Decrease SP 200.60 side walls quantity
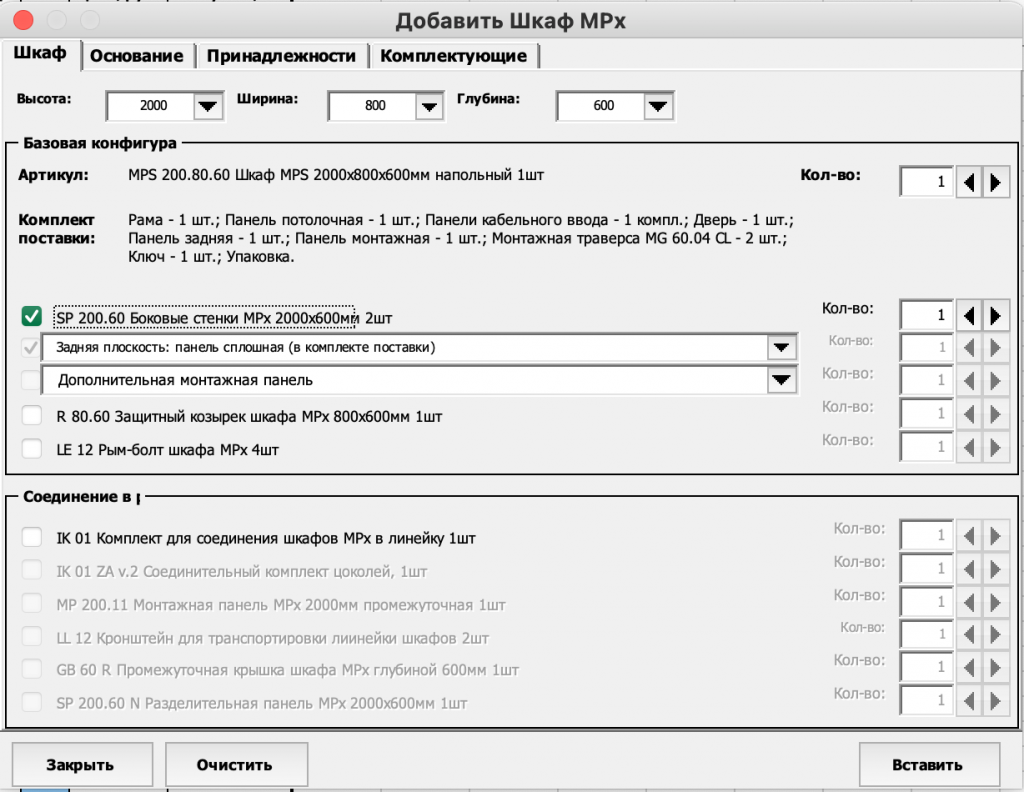The image size is (1024, 792). tap(969, 315)
